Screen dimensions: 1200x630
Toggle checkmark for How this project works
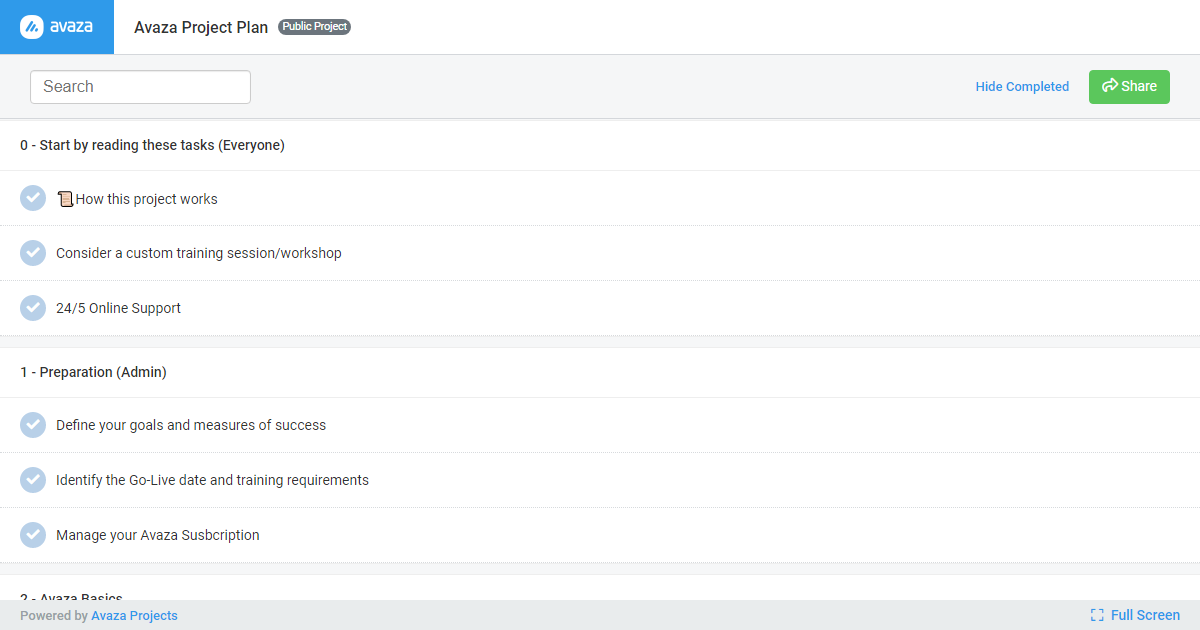click(x=33, y=198)
